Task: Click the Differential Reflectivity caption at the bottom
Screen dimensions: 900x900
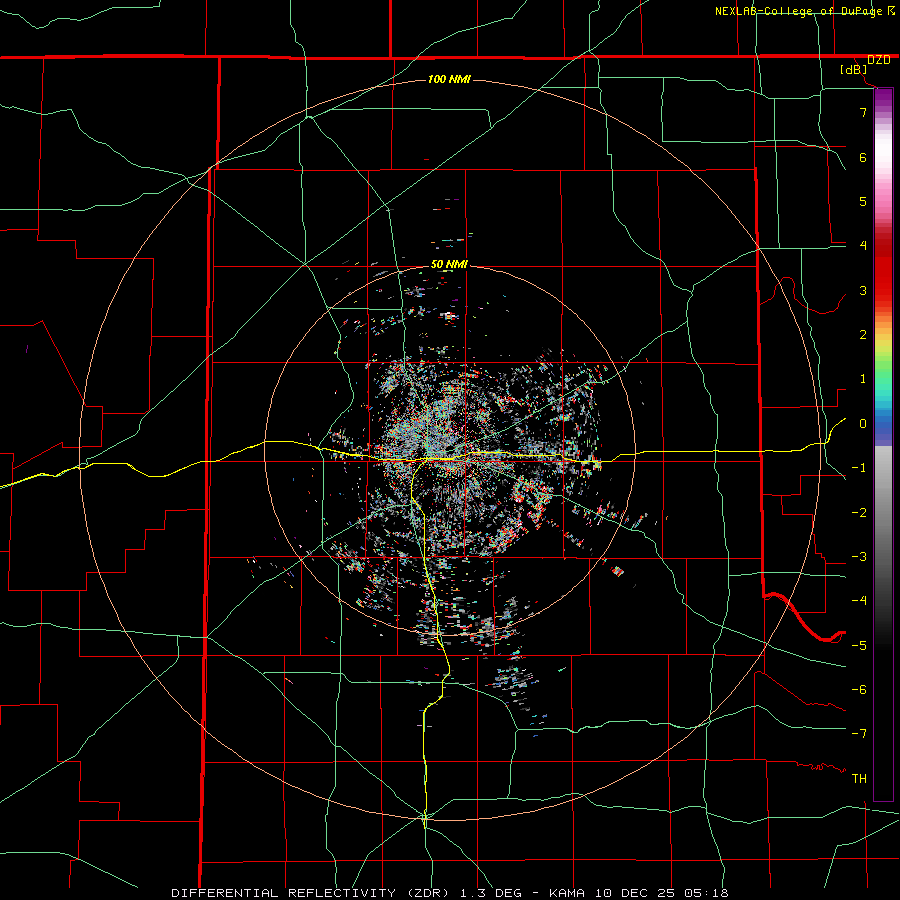Action: 450,893
